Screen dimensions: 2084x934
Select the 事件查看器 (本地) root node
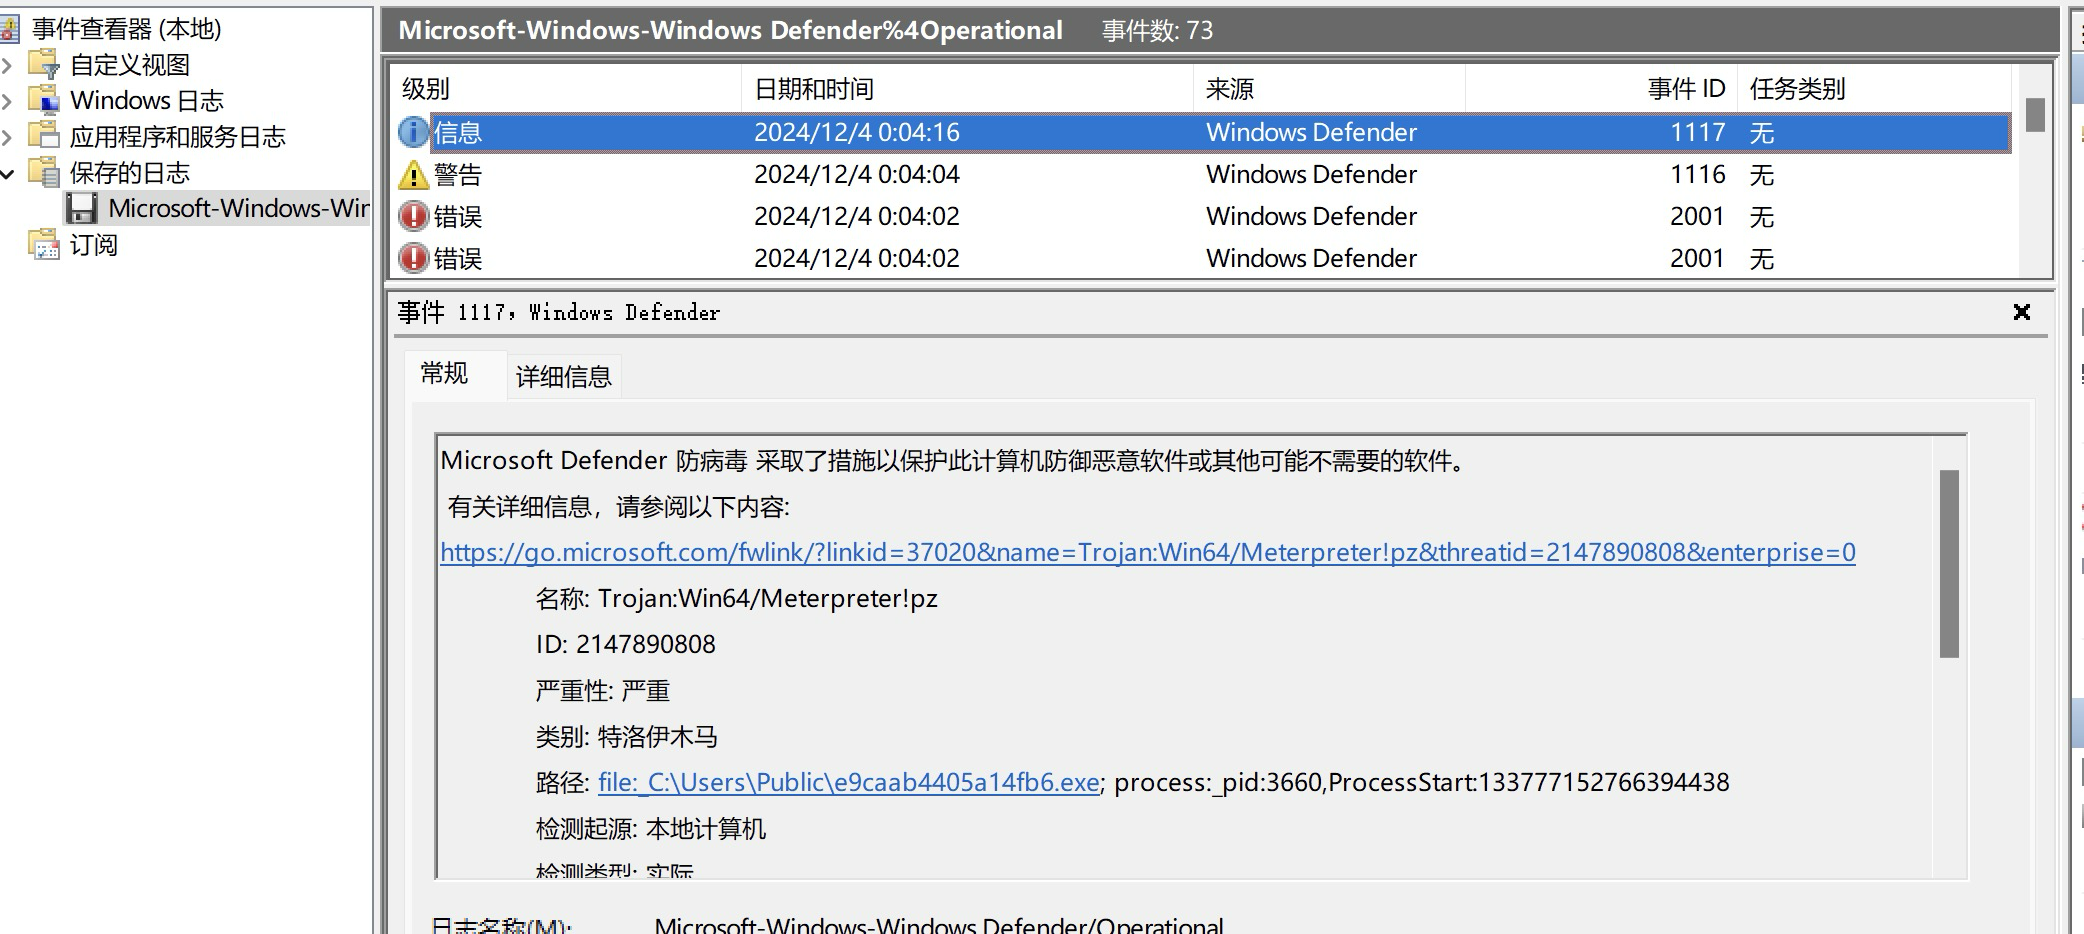pos(127,29)
